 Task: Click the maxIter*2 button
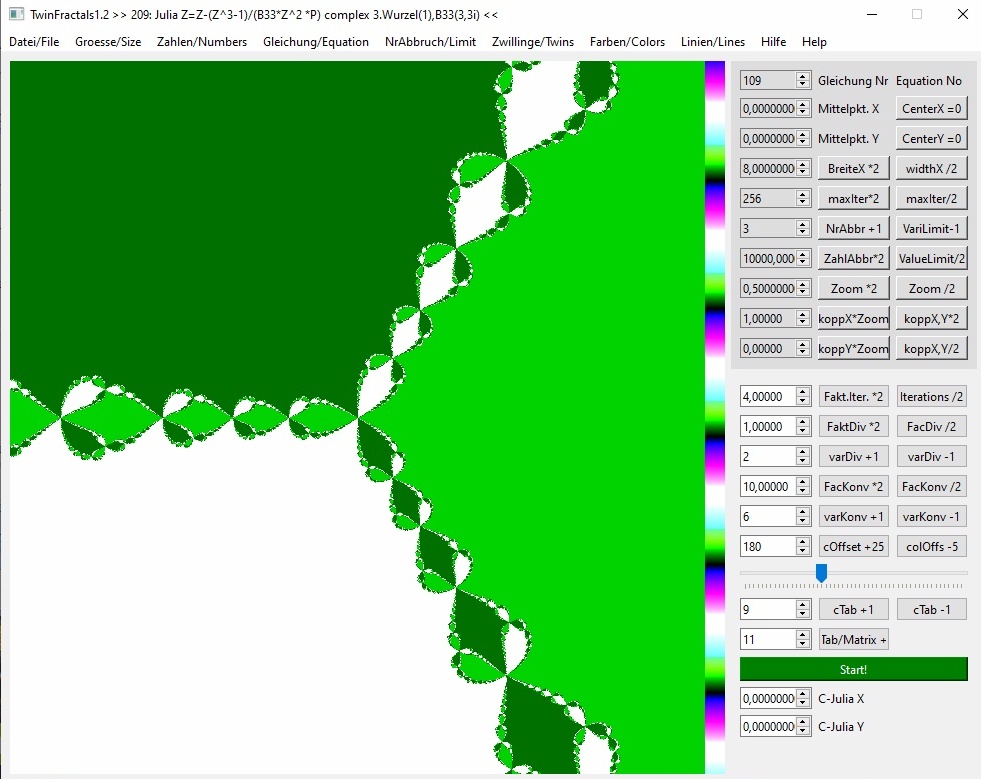pos(853,198)
